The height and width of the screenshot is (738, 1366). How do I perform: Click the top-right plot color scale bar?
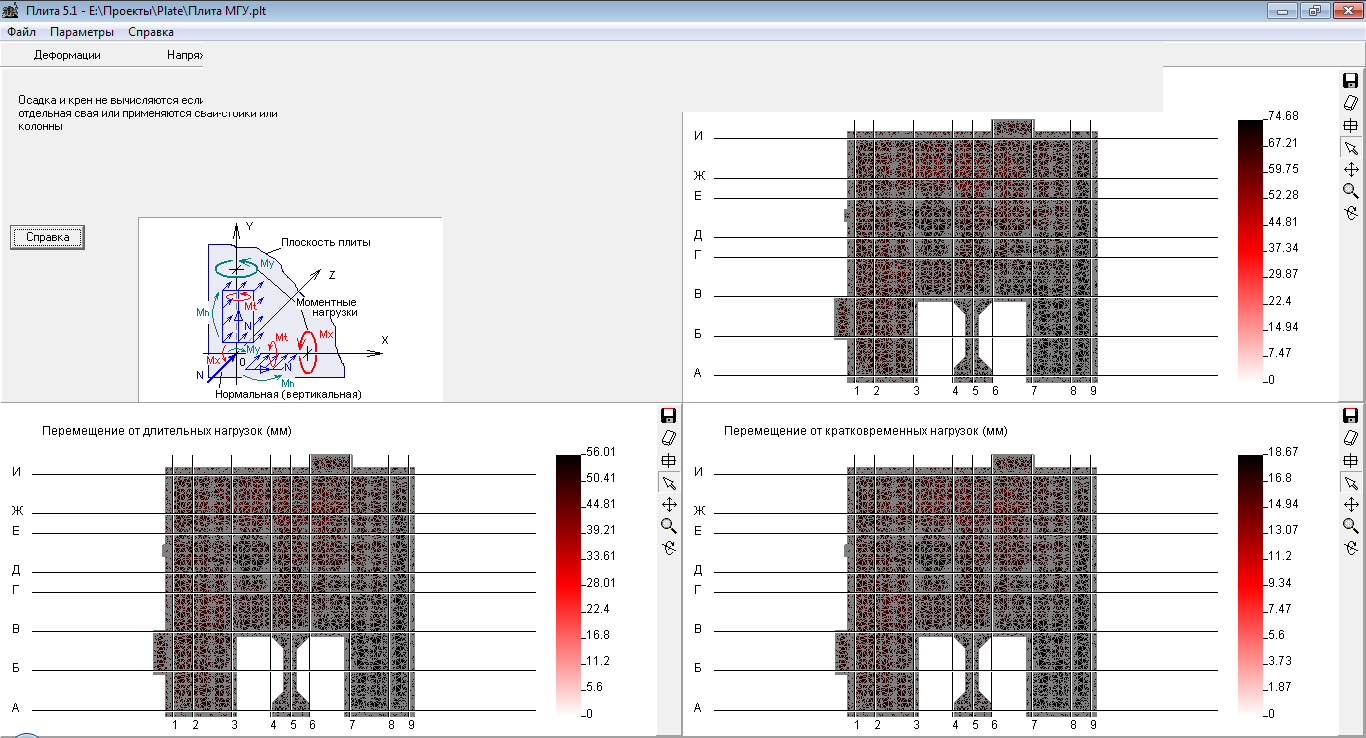click(x=1251, y=250)
